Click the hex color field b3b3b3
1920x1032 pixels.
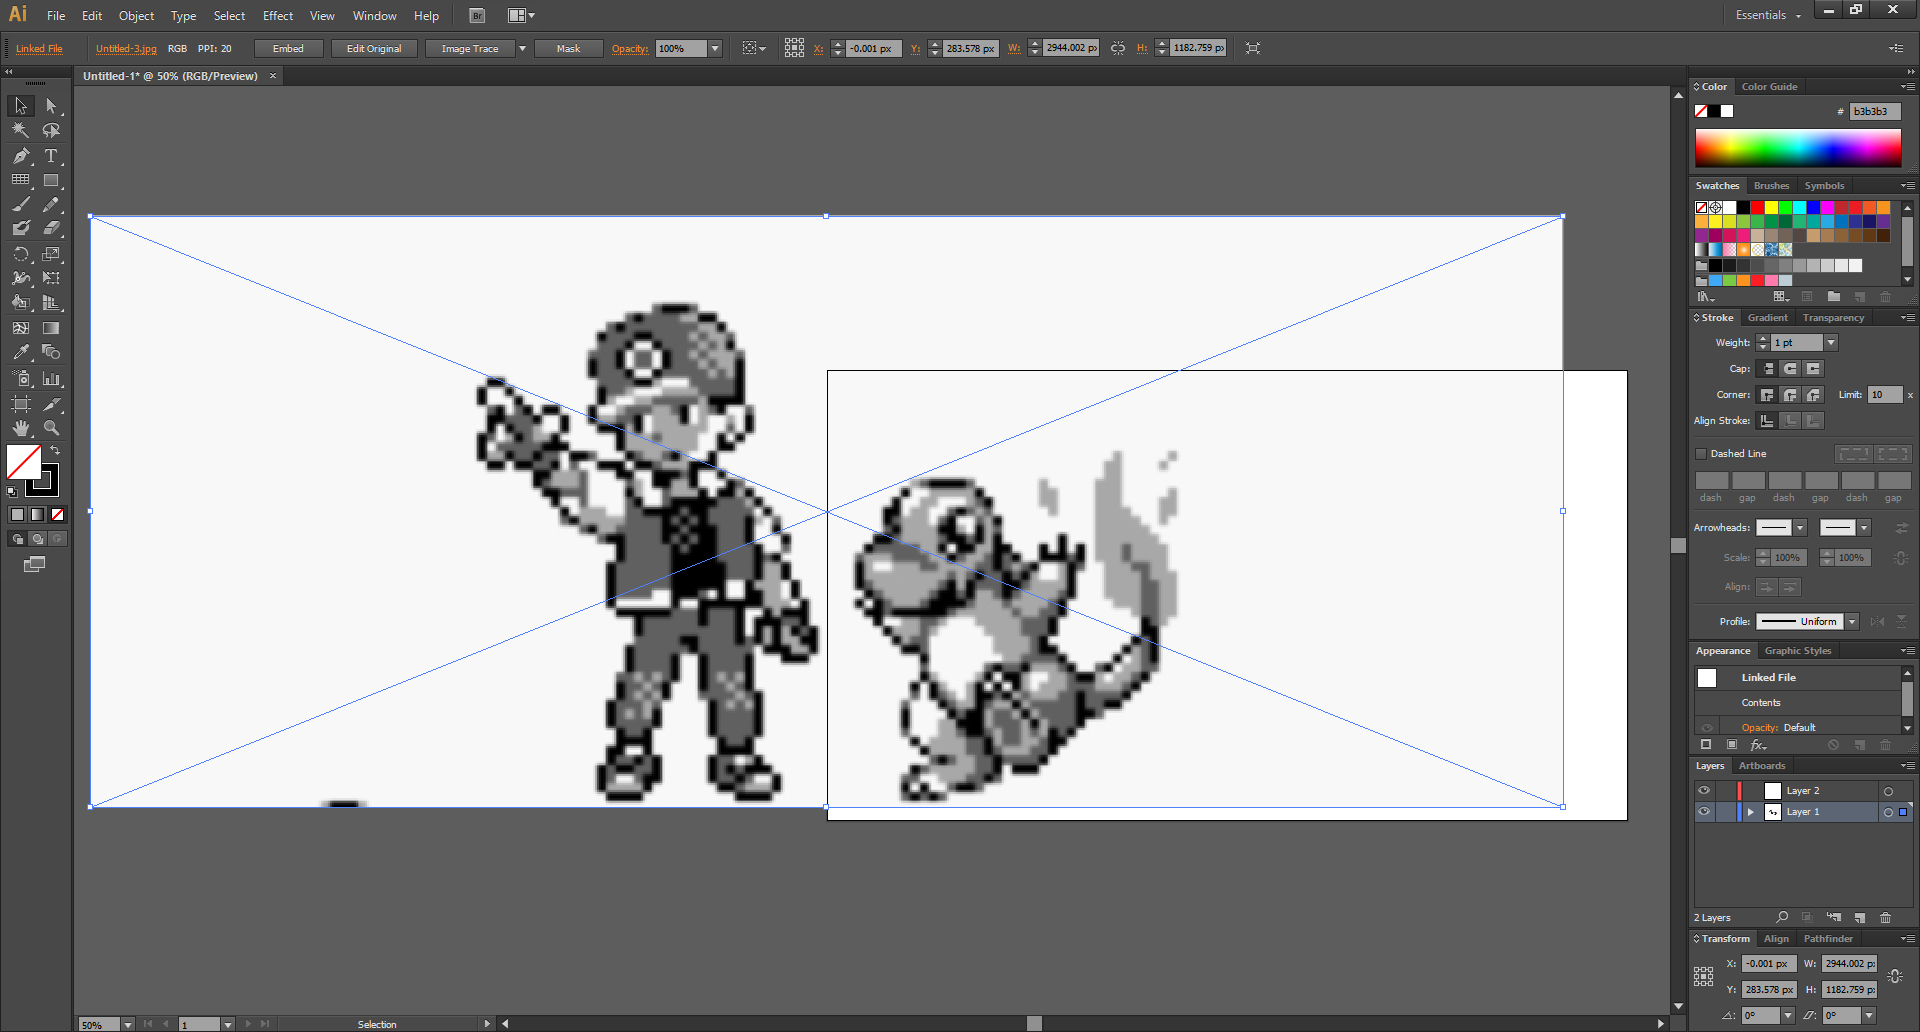click(x=1874, y=111)
